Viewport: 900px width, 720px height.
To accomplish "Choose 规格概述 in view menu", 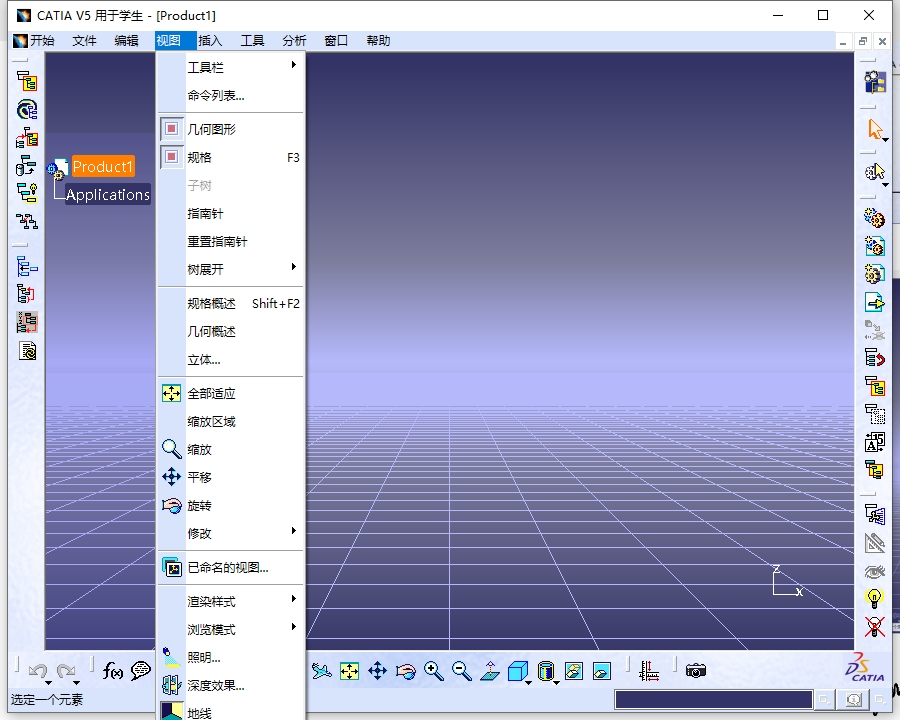I will (230, 303).
